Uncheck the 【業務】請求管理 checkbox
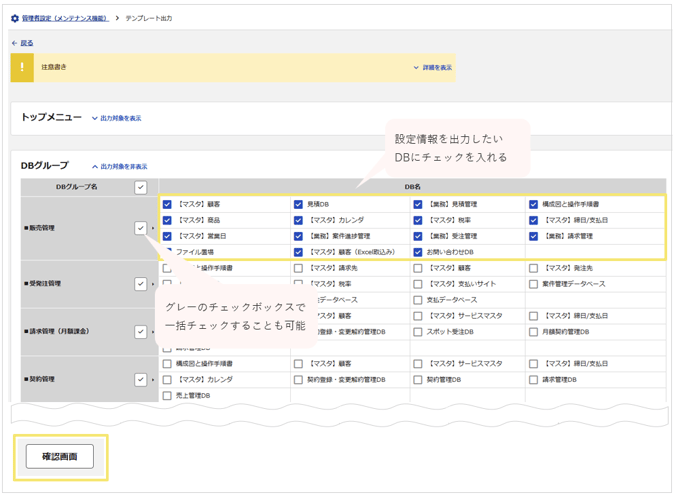The width and height of the screenshot is (676, 497). (534, 236)
